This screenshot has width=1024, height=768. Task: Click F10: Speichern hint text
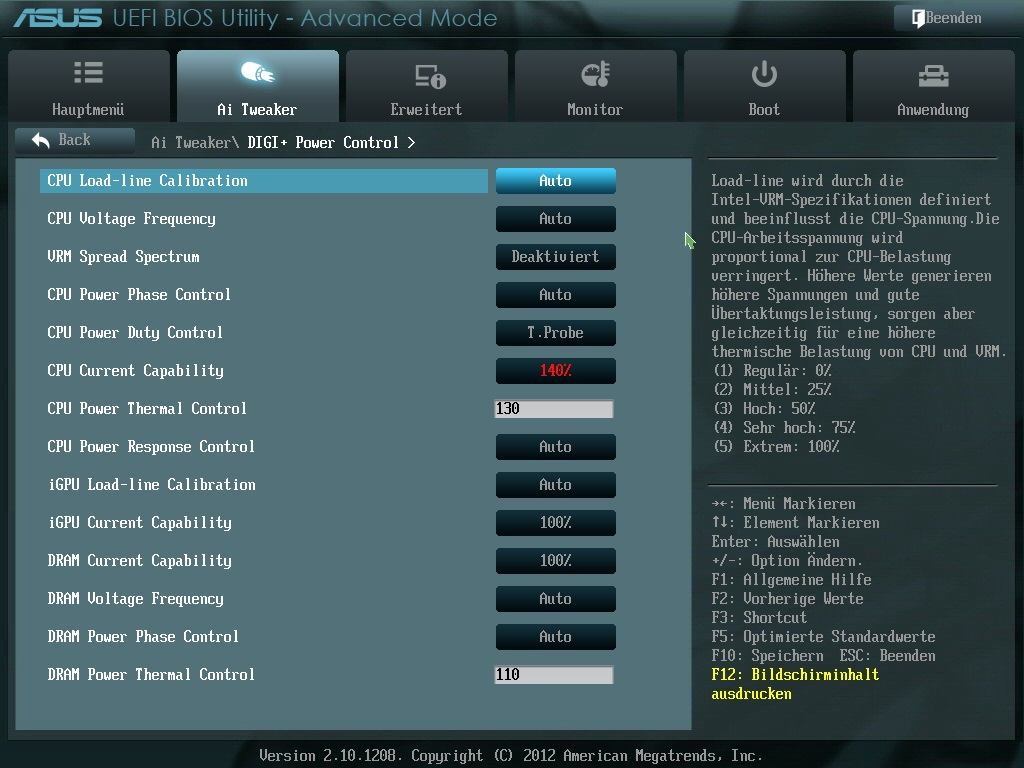pyautogui.click(x=767, y=656)
